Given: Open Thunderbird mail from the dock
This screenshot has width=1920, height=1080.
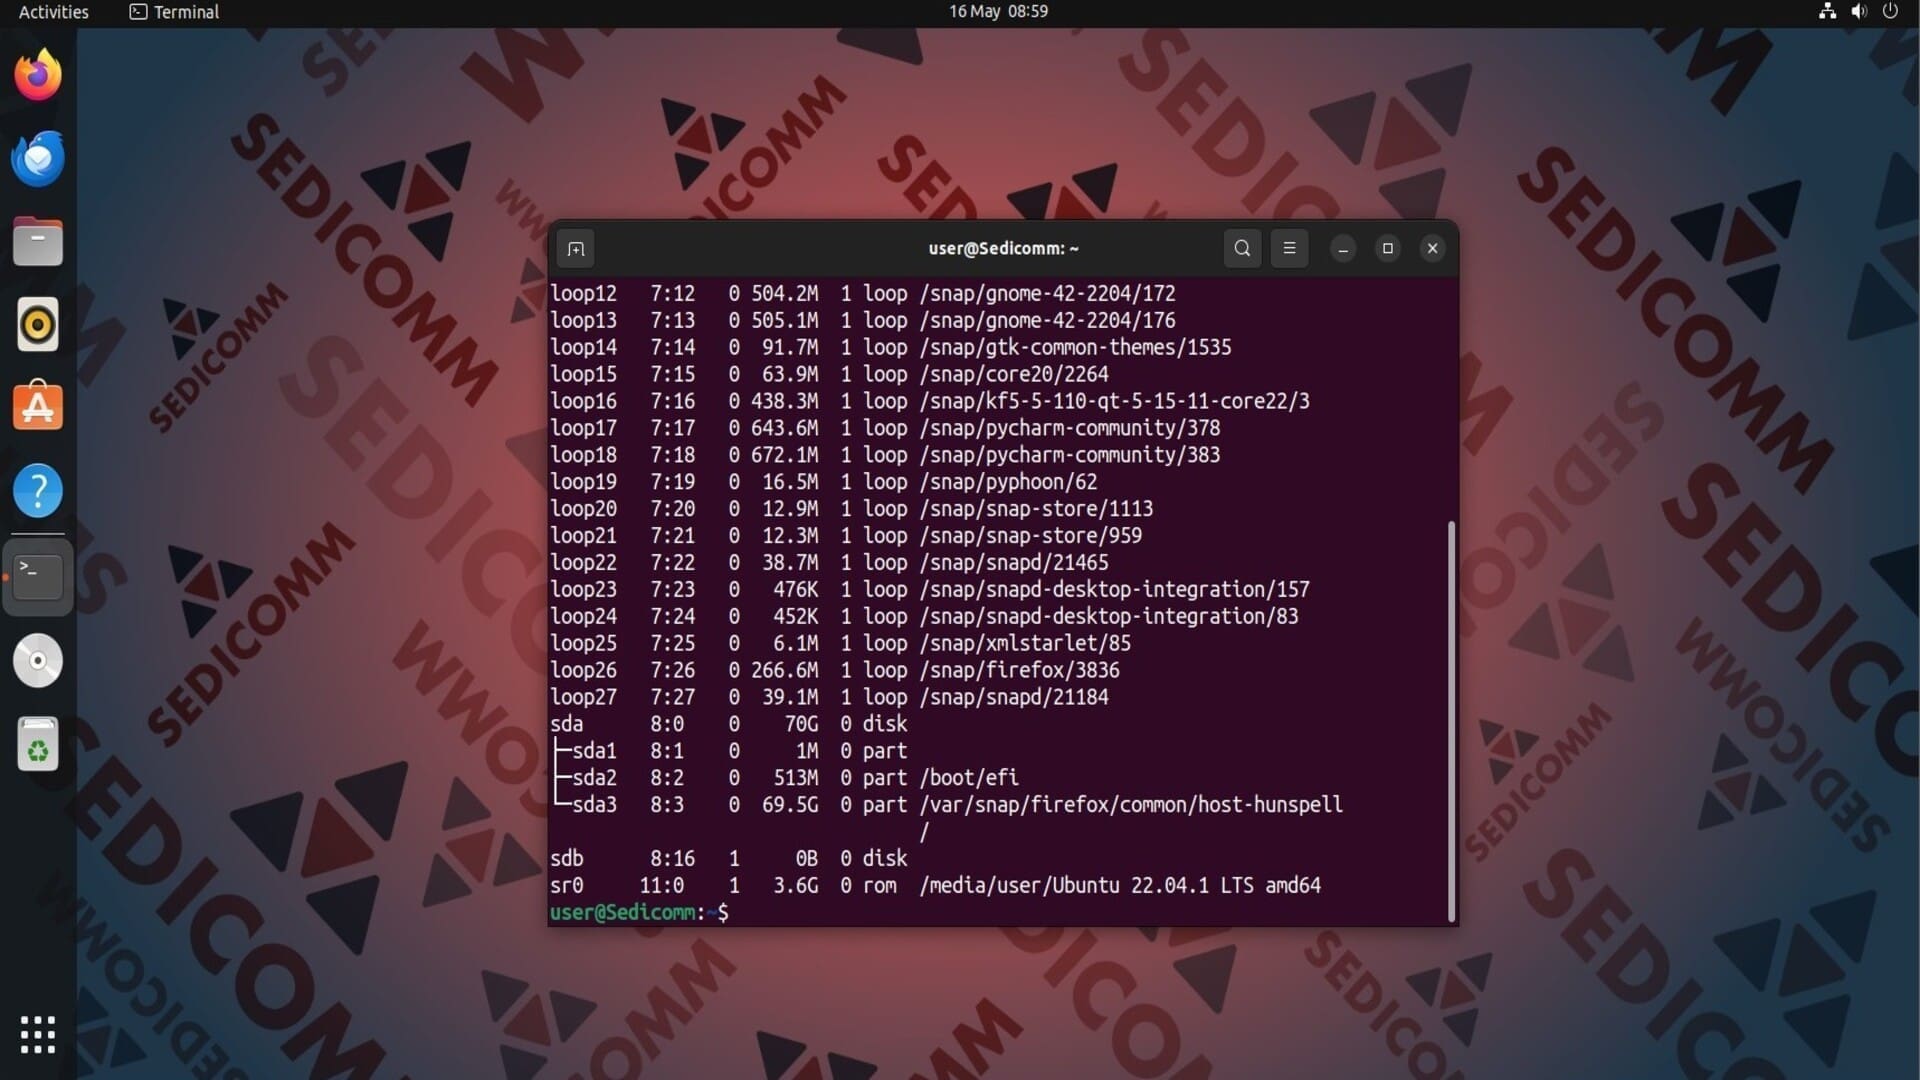Looking at the screenshot, I should coord(38,158).
